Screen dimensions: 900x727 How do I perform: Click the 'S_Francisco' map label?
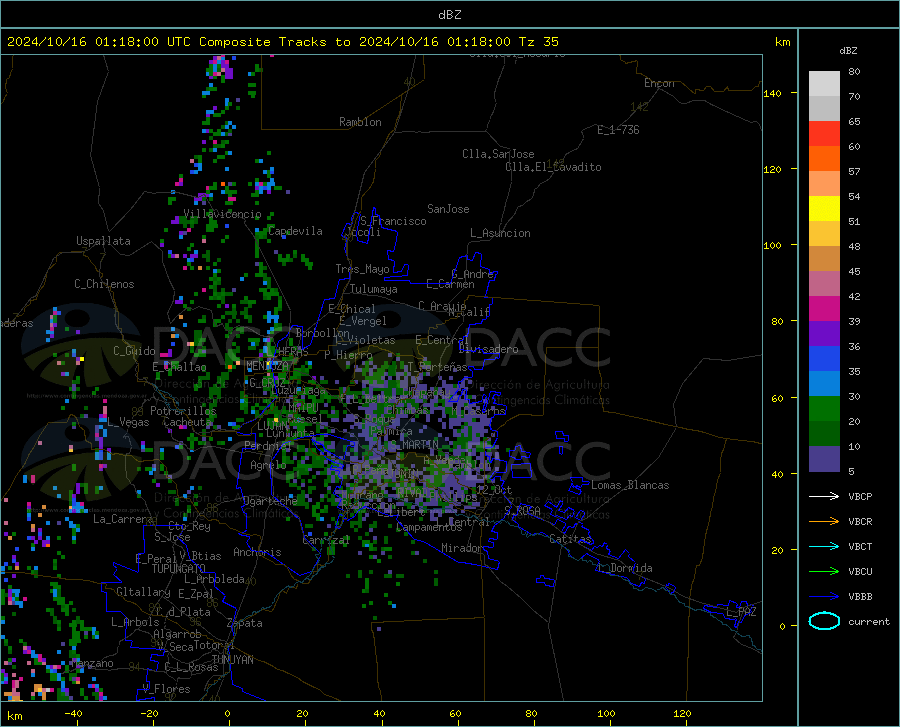click(x=393, y=221)
